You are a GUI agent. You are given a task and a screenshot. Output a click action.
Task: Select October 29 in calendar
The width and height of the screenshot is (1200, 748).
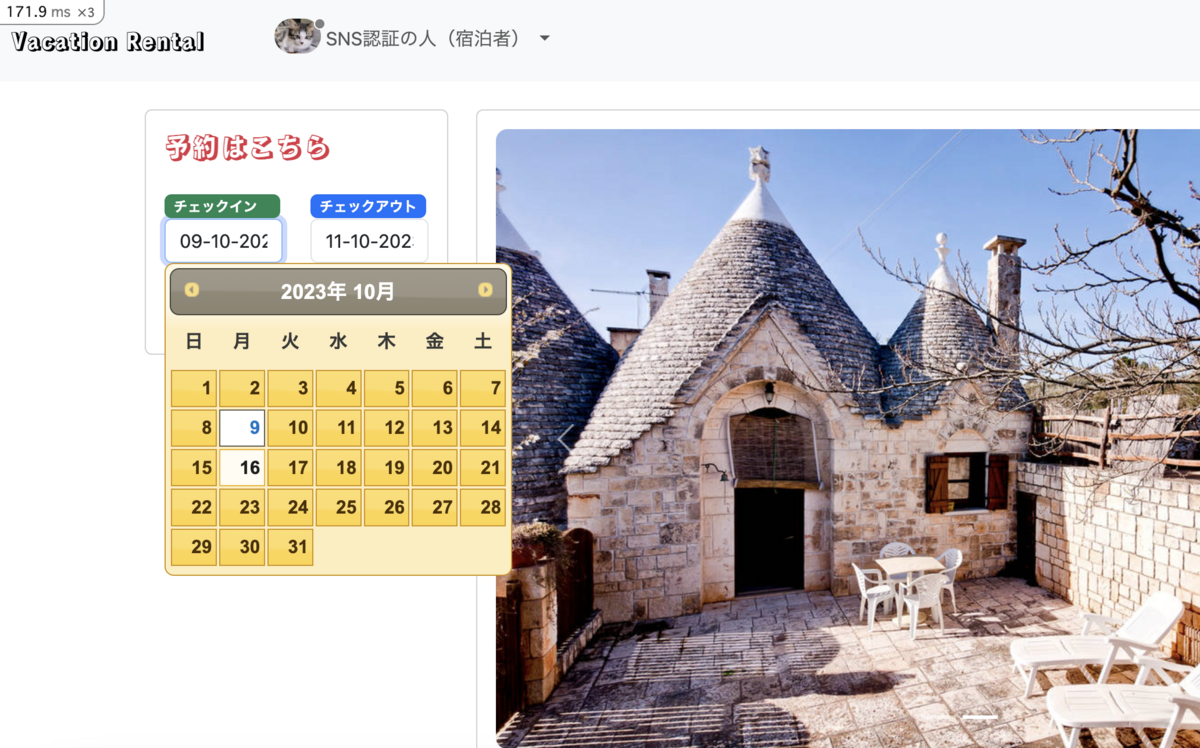coord(194,547)
